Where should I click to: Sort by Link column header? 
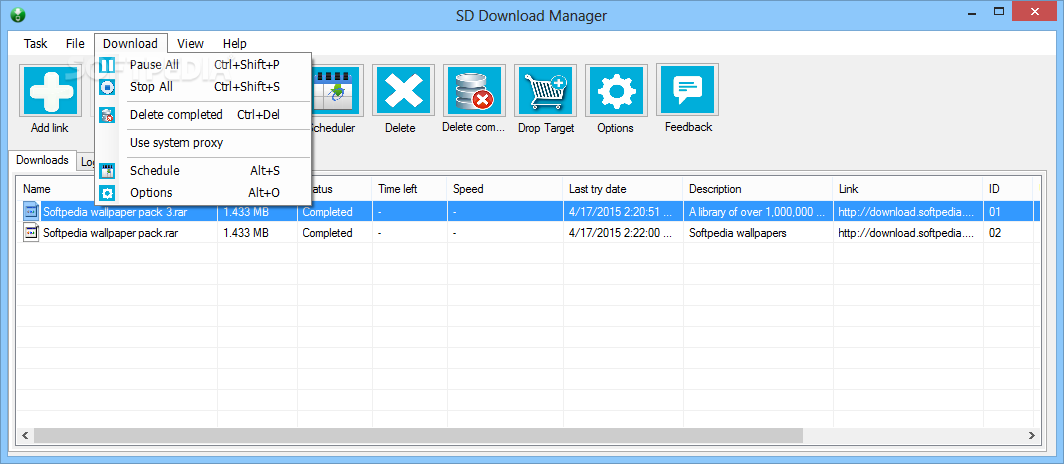[908, 189]
